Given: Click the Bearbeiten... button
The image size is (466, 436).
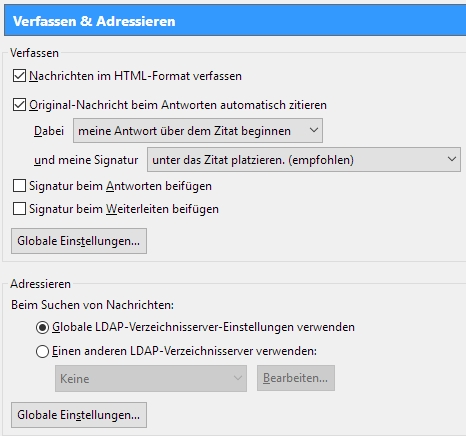Looking at the screenshot, I should point(296,378).
